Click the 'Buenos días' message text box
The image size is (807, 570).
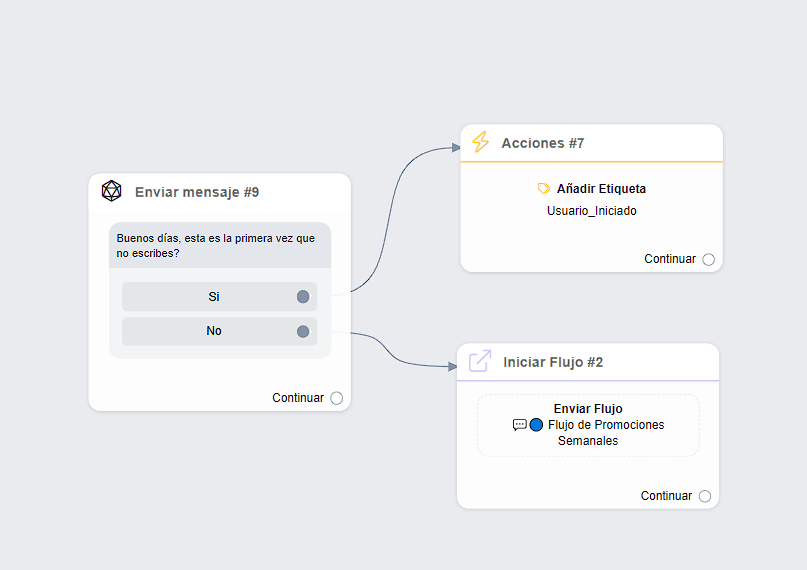[219, 245]
